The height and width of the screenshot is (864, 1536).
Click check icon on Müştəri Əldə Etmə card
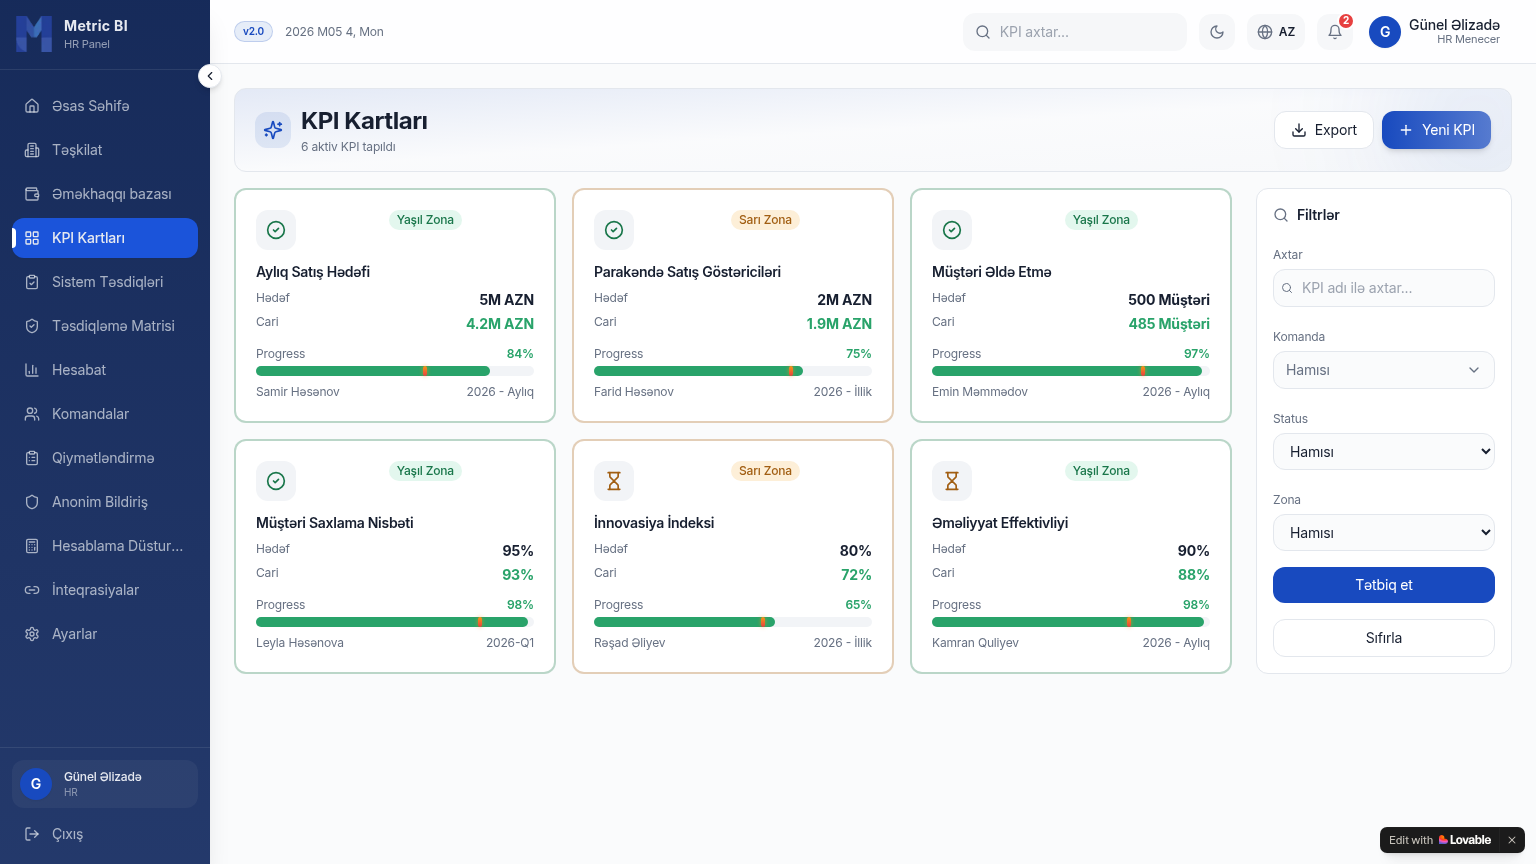(952, 230)
